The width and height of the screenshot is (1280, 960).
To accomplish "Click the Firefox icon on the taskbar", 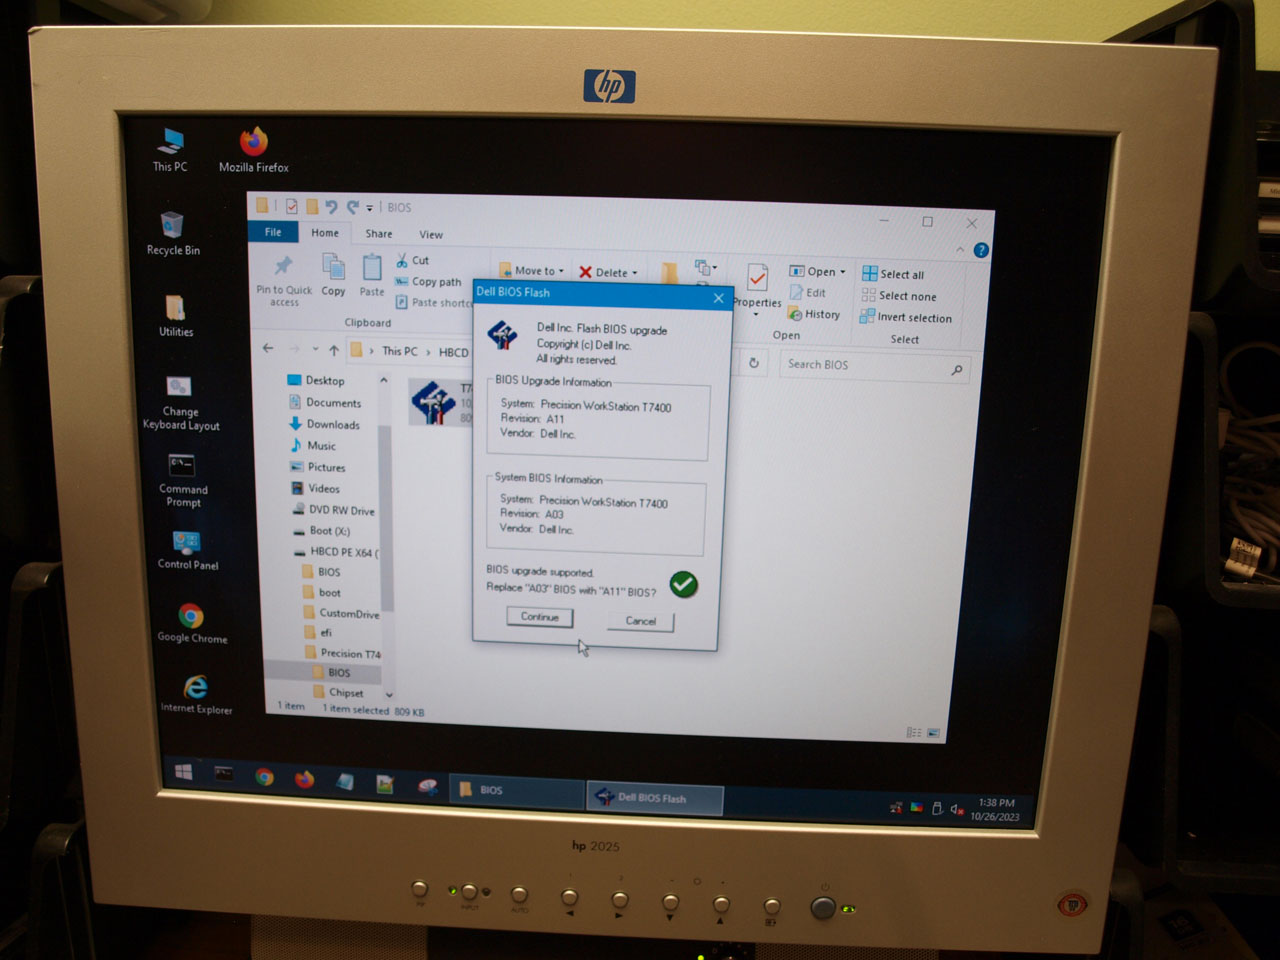I will coord(304,780).
